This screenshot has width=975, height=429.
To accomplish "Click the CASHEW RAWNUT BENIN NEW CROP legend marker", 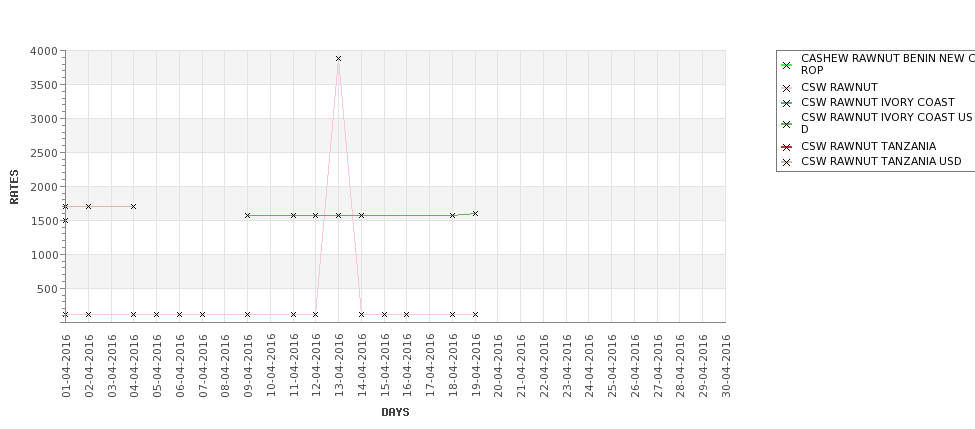I will 787,65.
